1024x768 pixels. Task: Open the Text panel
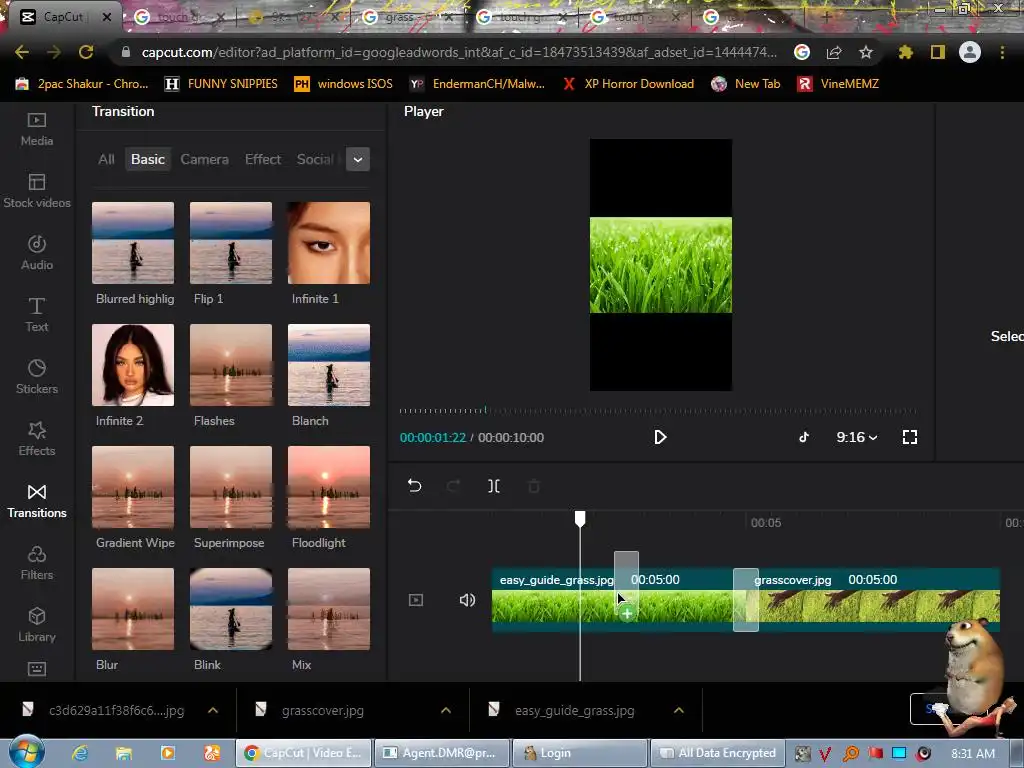[x=37, y=315]
